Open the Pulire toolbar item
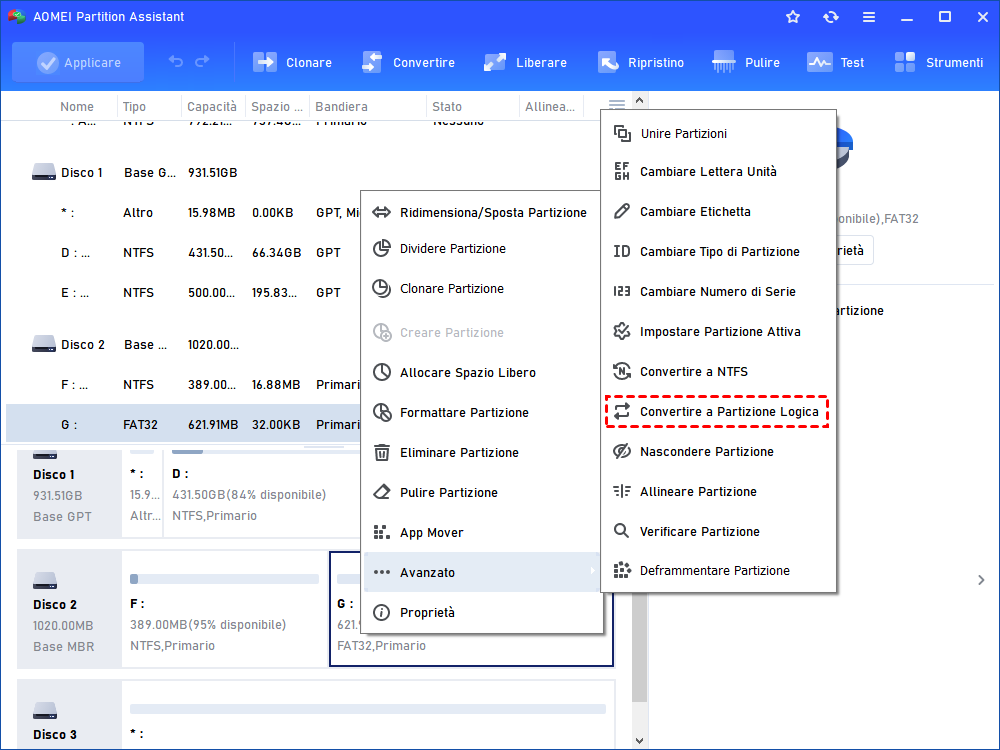 pyautogui.click(x=746, y=62)
